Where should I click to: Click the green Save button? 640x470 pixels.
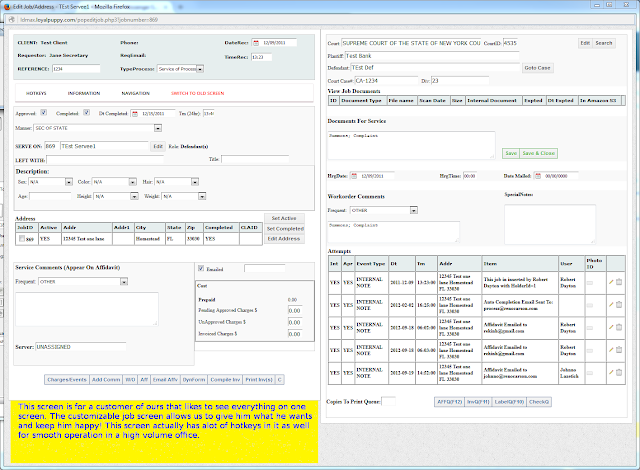coord(511,153)
